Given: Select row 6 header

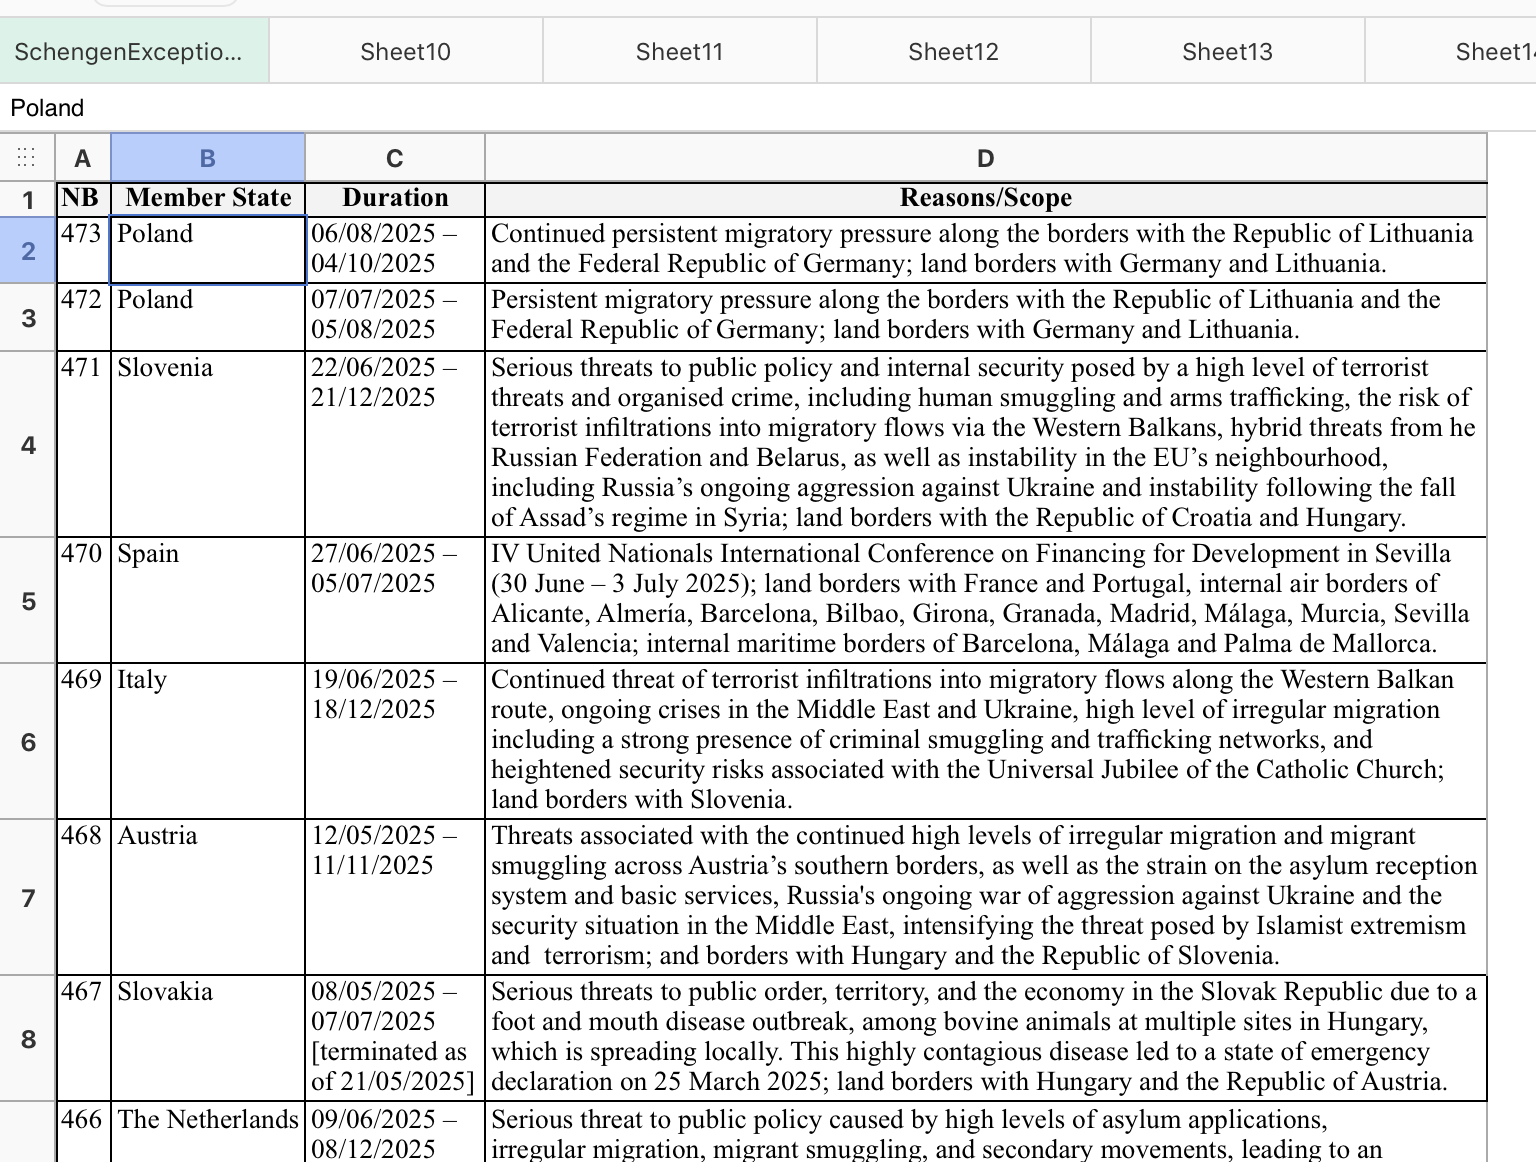Looking at the screenshot, I should (x=28, y=741).
